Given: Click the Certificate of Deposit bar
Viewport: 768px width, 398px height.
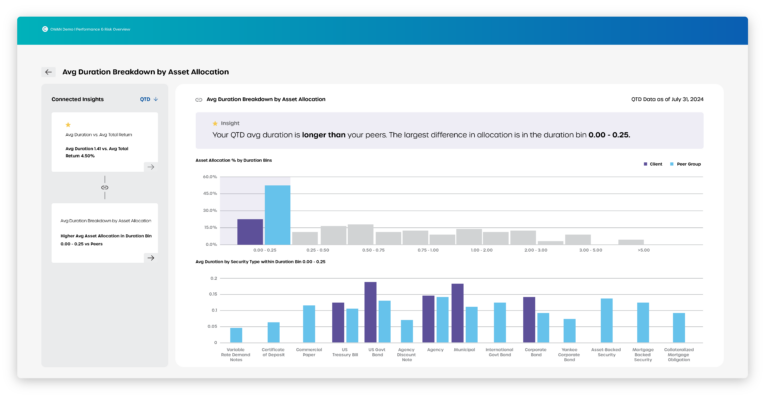Looking at the screenshot, I should (x=273, y=332).
